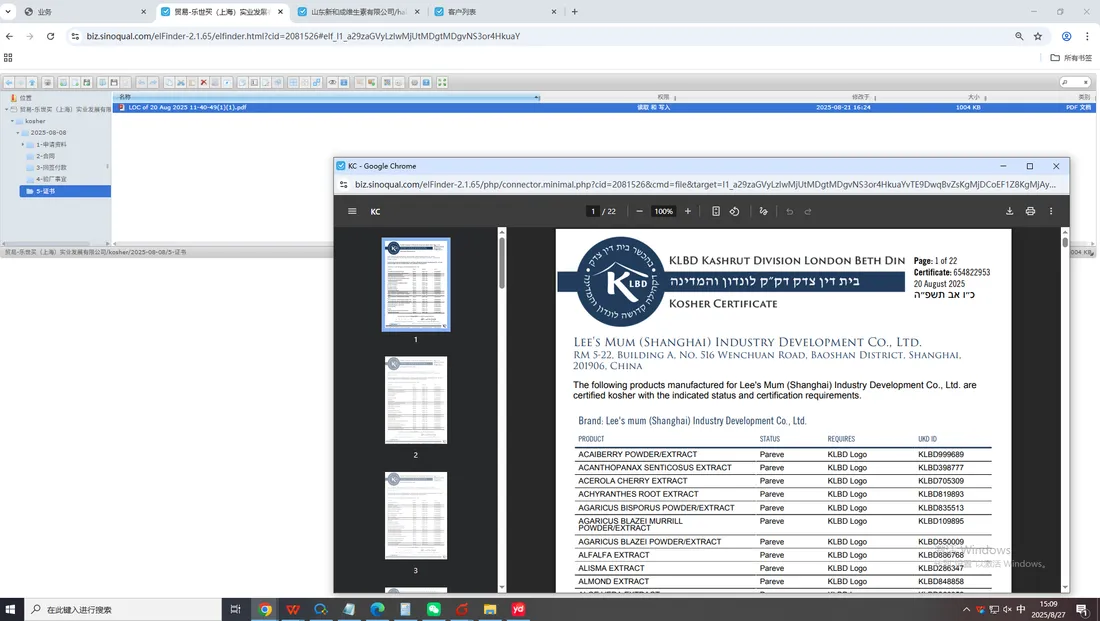Image resolution: width=1100 pixels, height=621 pixels.
Task: Open Task View from the taskbar
Action: 236,609
